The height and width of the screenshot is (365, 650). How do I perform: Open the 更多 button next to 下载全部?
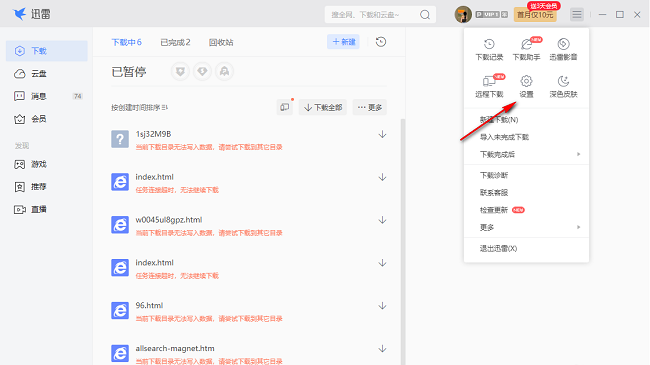[370, 107]
